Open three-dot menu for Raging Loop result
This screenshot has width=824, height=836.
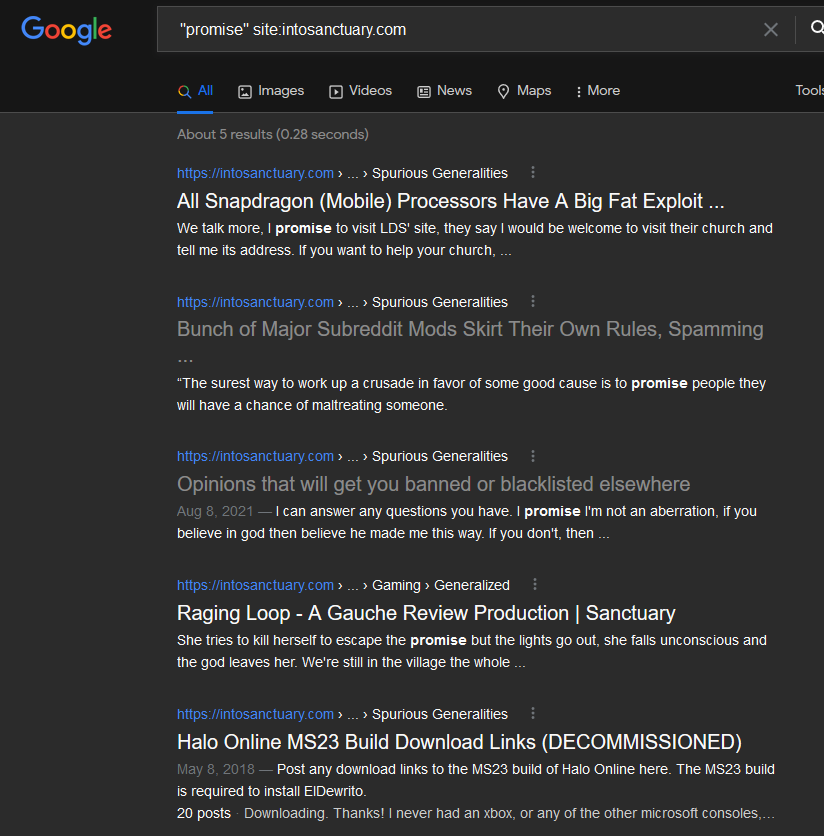click(x=535, y=584)
